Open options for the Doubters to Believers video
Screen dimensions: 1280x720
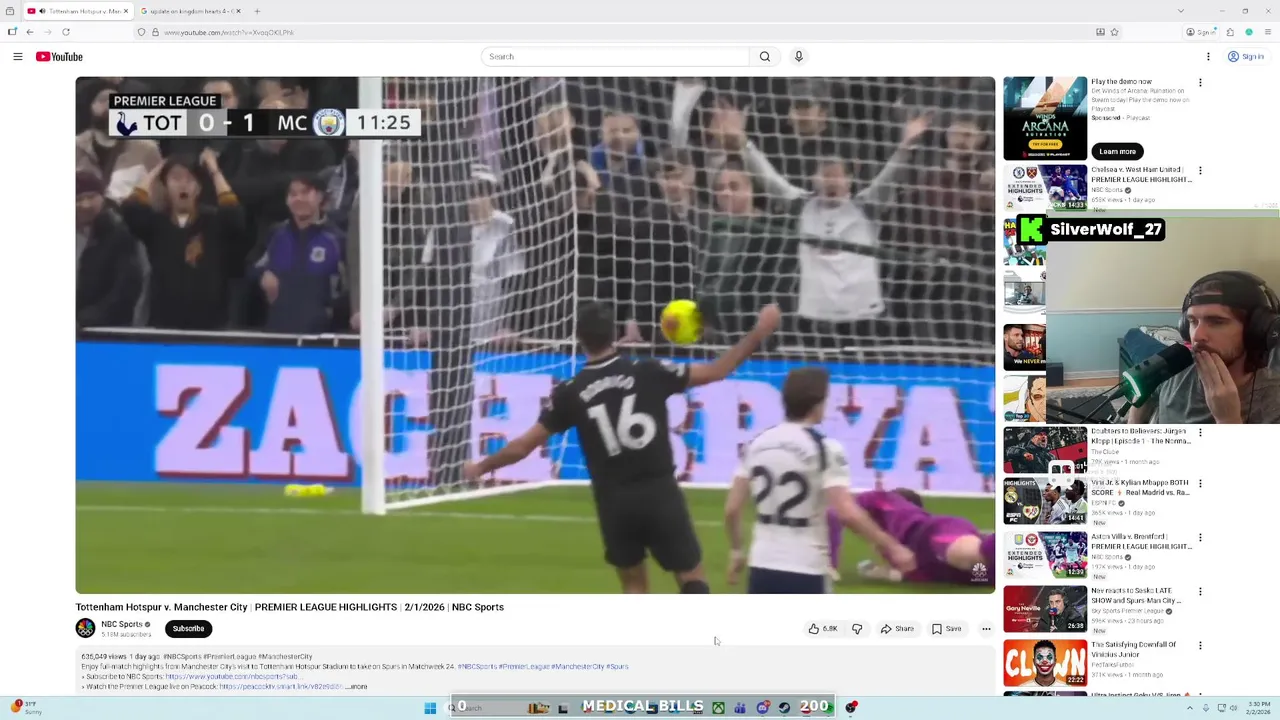pos(1200,433)
